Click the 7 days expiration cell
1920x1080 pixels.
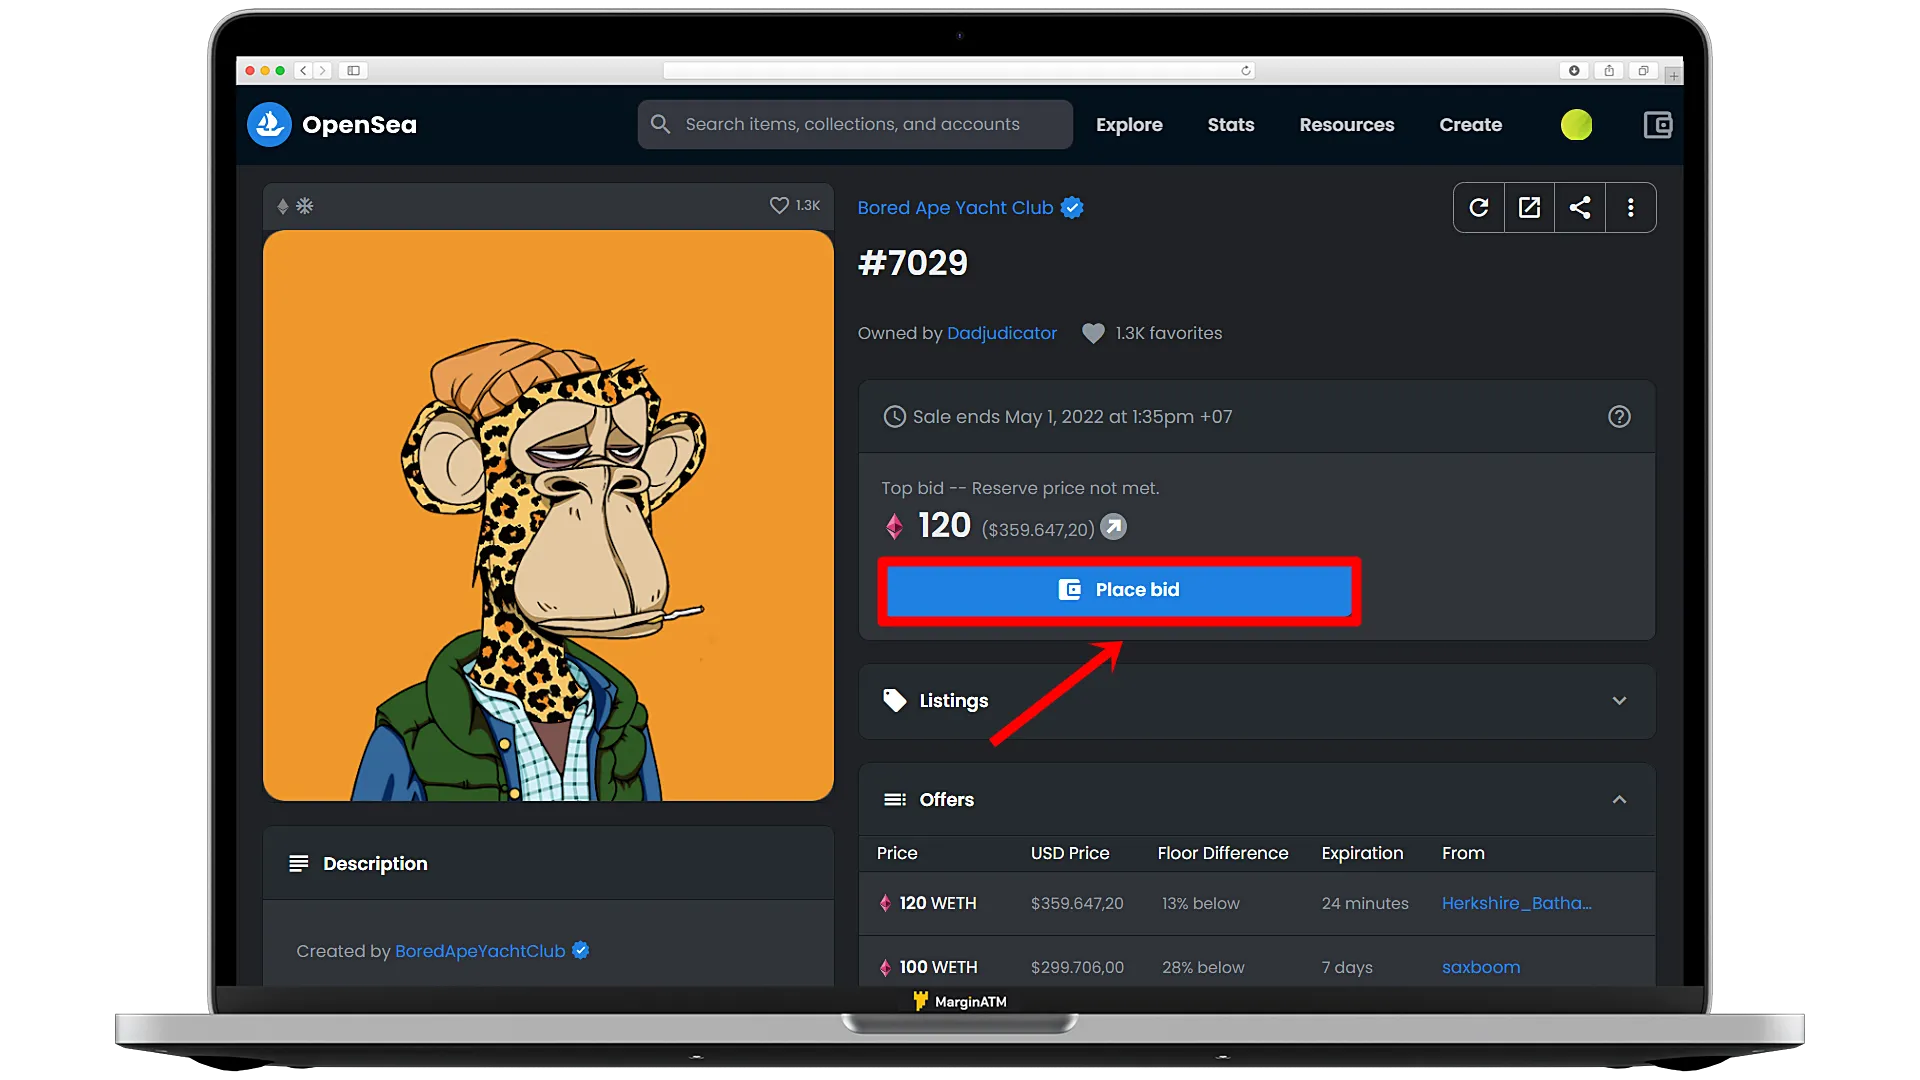(1347, 967)
